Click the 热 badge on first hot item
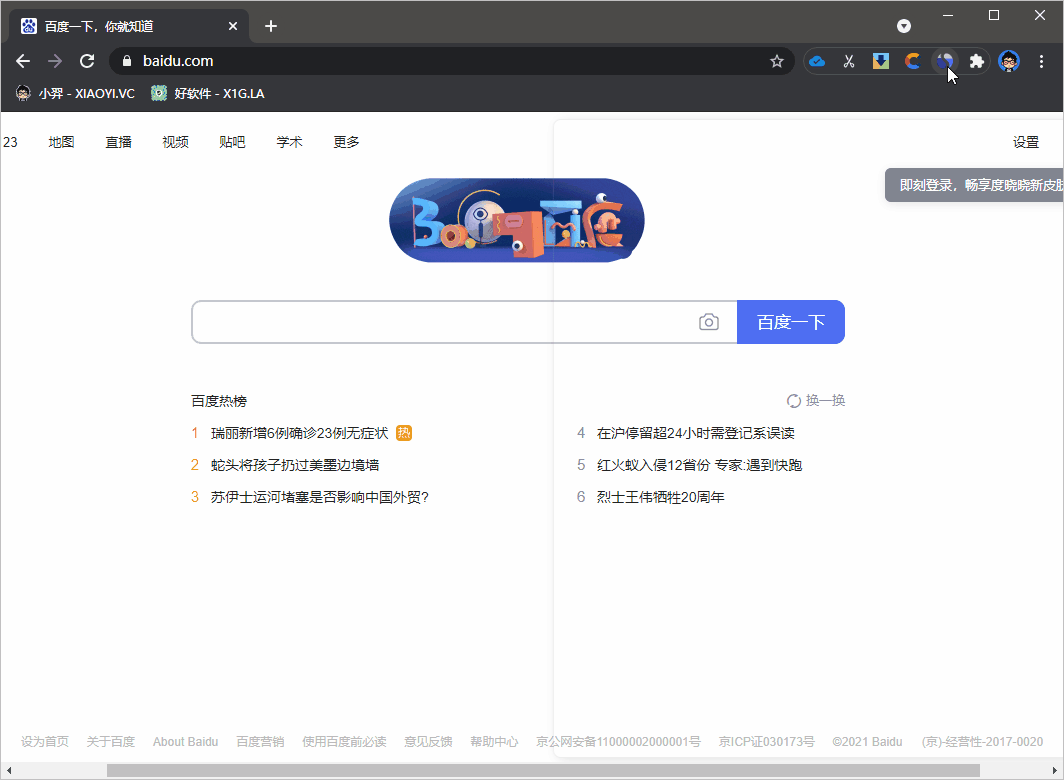The width and height of the screenshot is (1064, 780). [x=404, y=433]
